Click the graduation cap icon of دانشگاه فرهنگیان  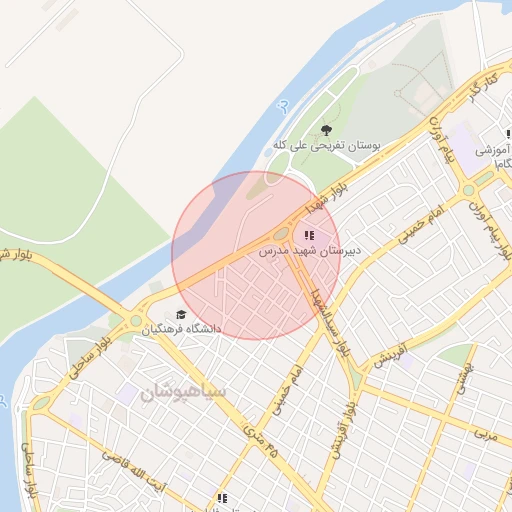coord(181,314)
